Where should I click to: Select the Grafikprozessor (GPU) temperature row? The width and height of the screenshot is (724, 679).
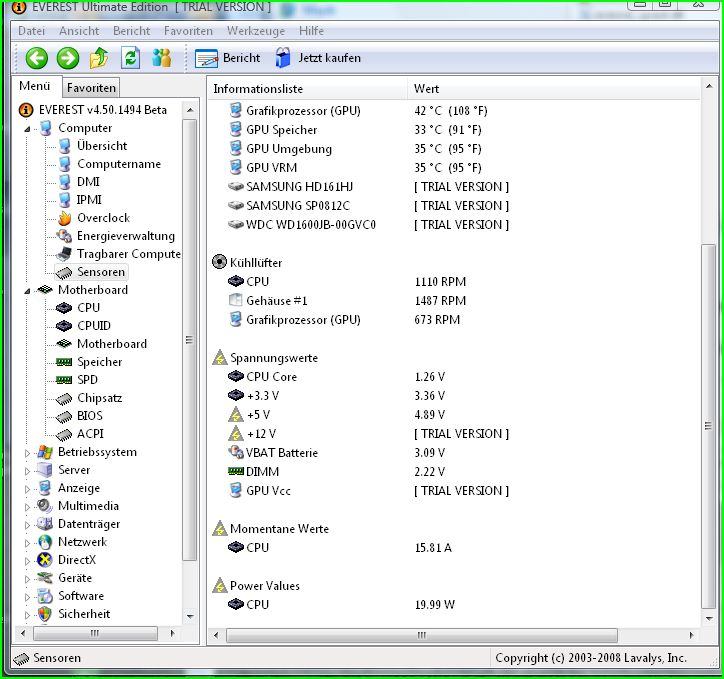(x=358, y=111)
